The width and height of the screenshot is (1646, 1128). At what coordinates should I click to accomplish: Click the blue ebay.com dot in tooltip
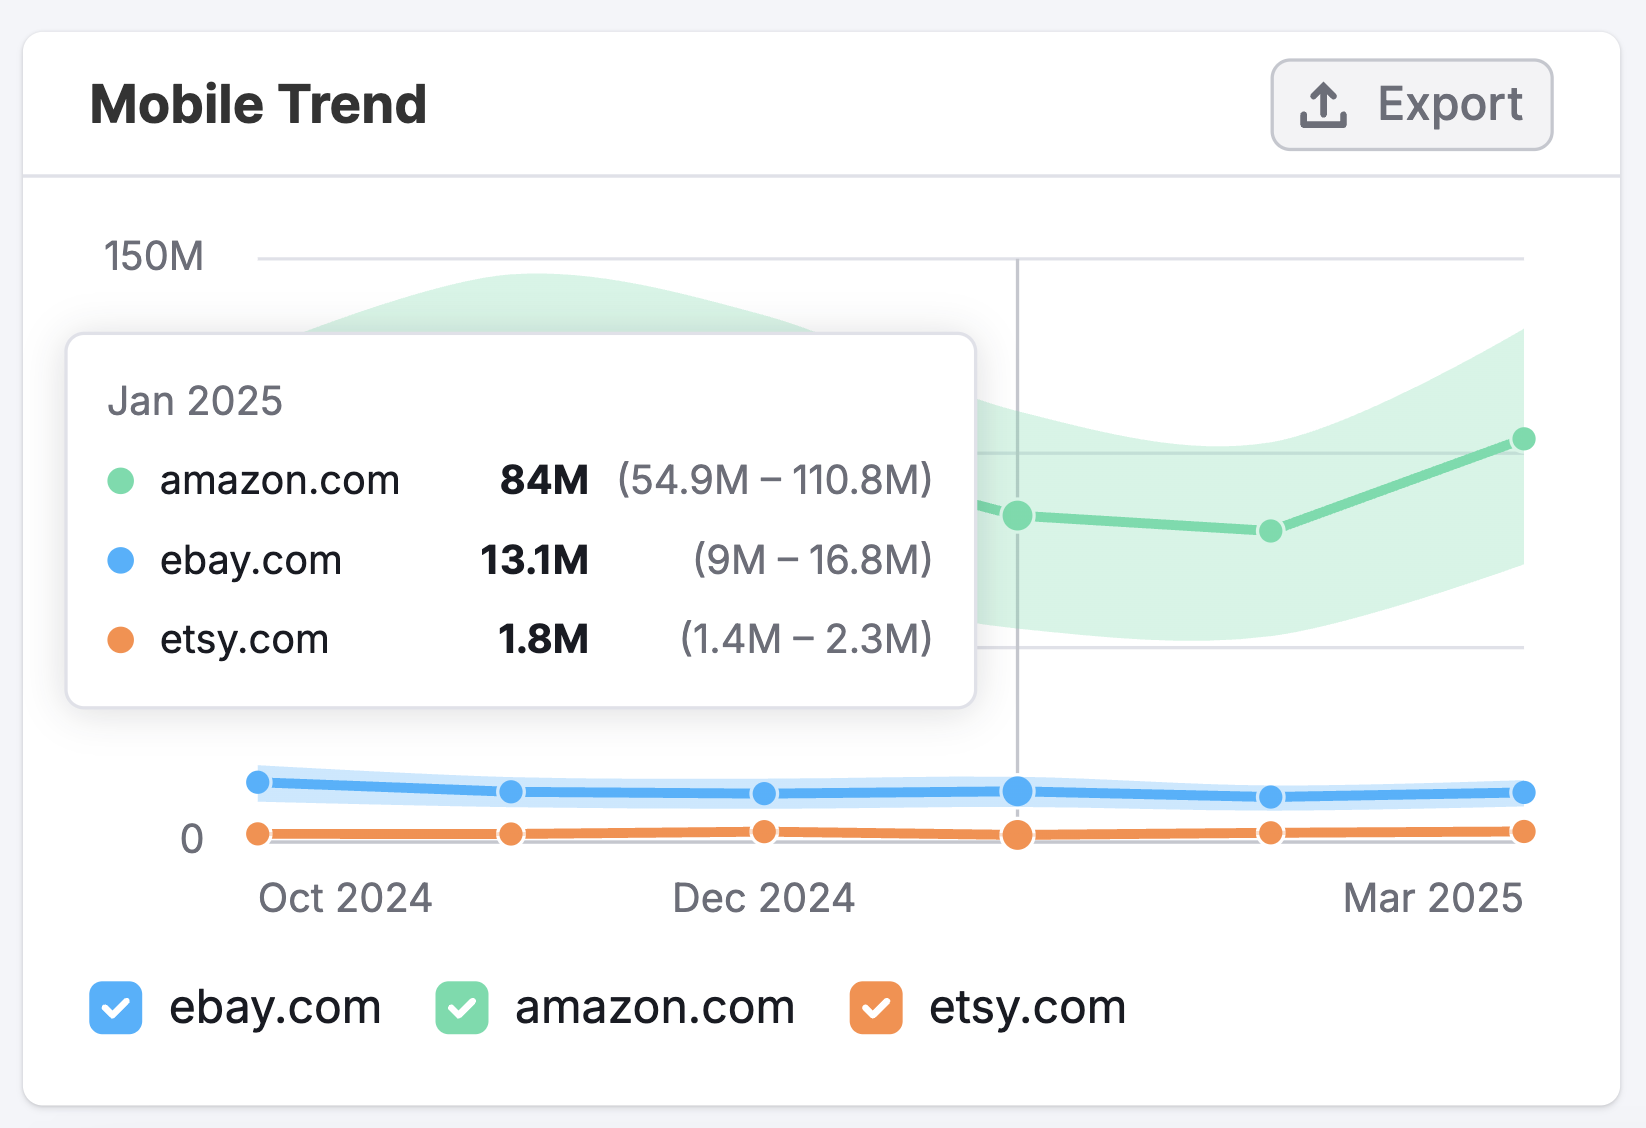tap(120, 560)
